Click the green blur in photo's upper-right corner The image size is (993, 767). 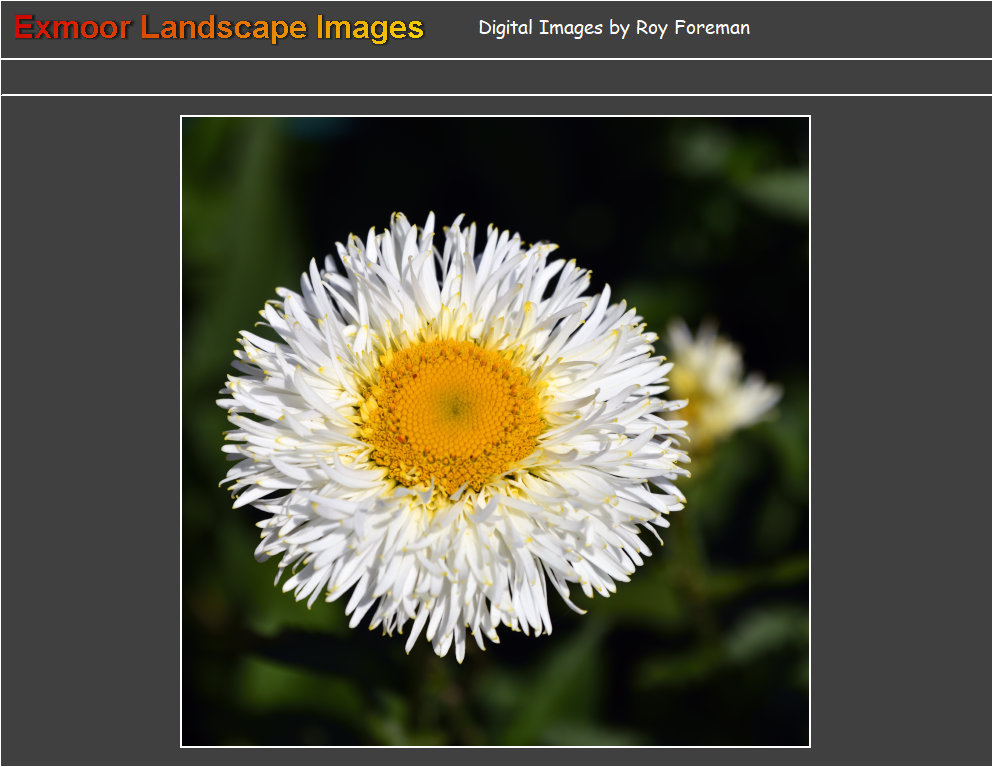point(760,170)
